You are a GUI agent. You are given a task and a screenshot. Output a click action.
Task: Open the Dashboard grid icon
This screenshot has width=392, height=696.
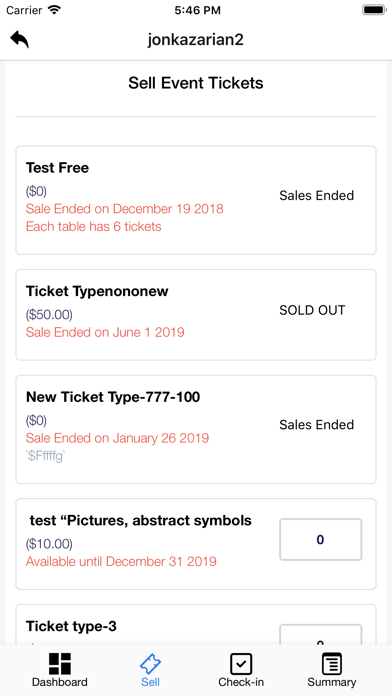pos(59,664)
